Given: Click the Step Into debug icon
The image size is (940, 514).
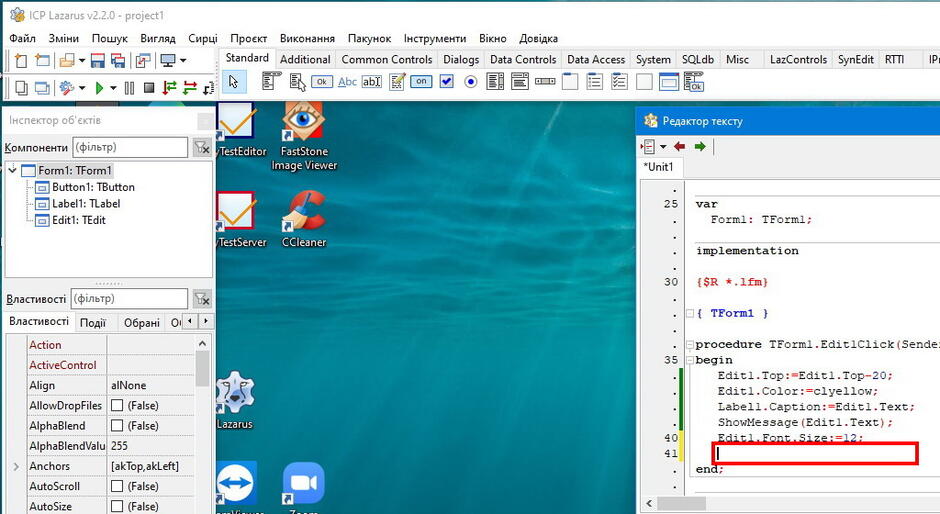Looking at the screenshot, I should tap(170, 88).
